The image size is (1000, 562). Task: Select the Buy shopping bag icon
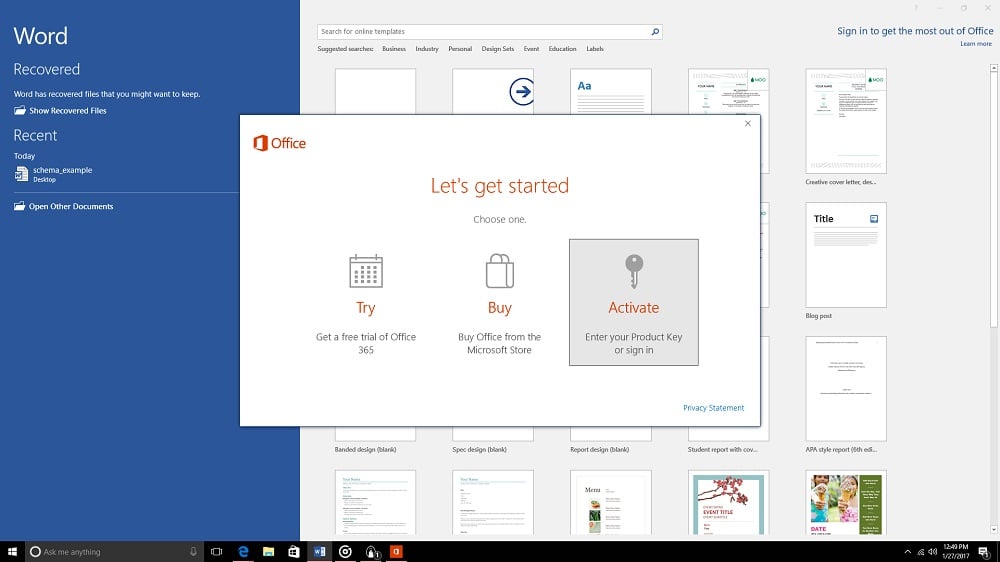(x=499, y=271)
